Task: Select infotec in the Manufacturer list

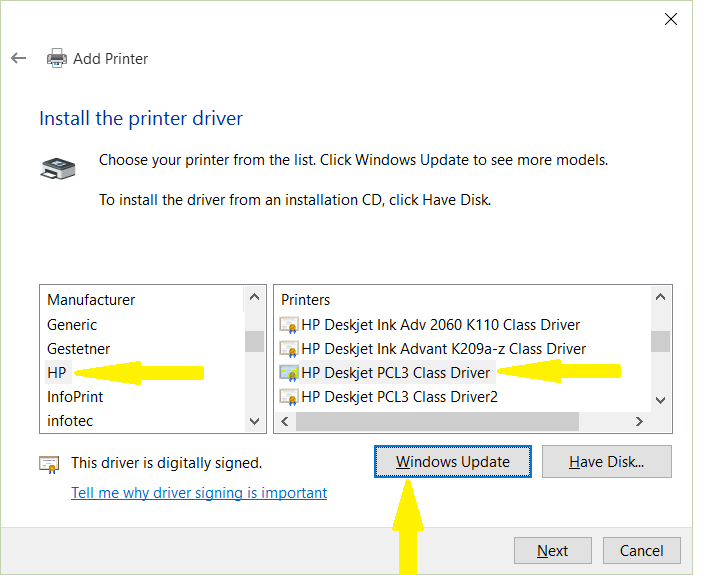Action: pos(70,421)
